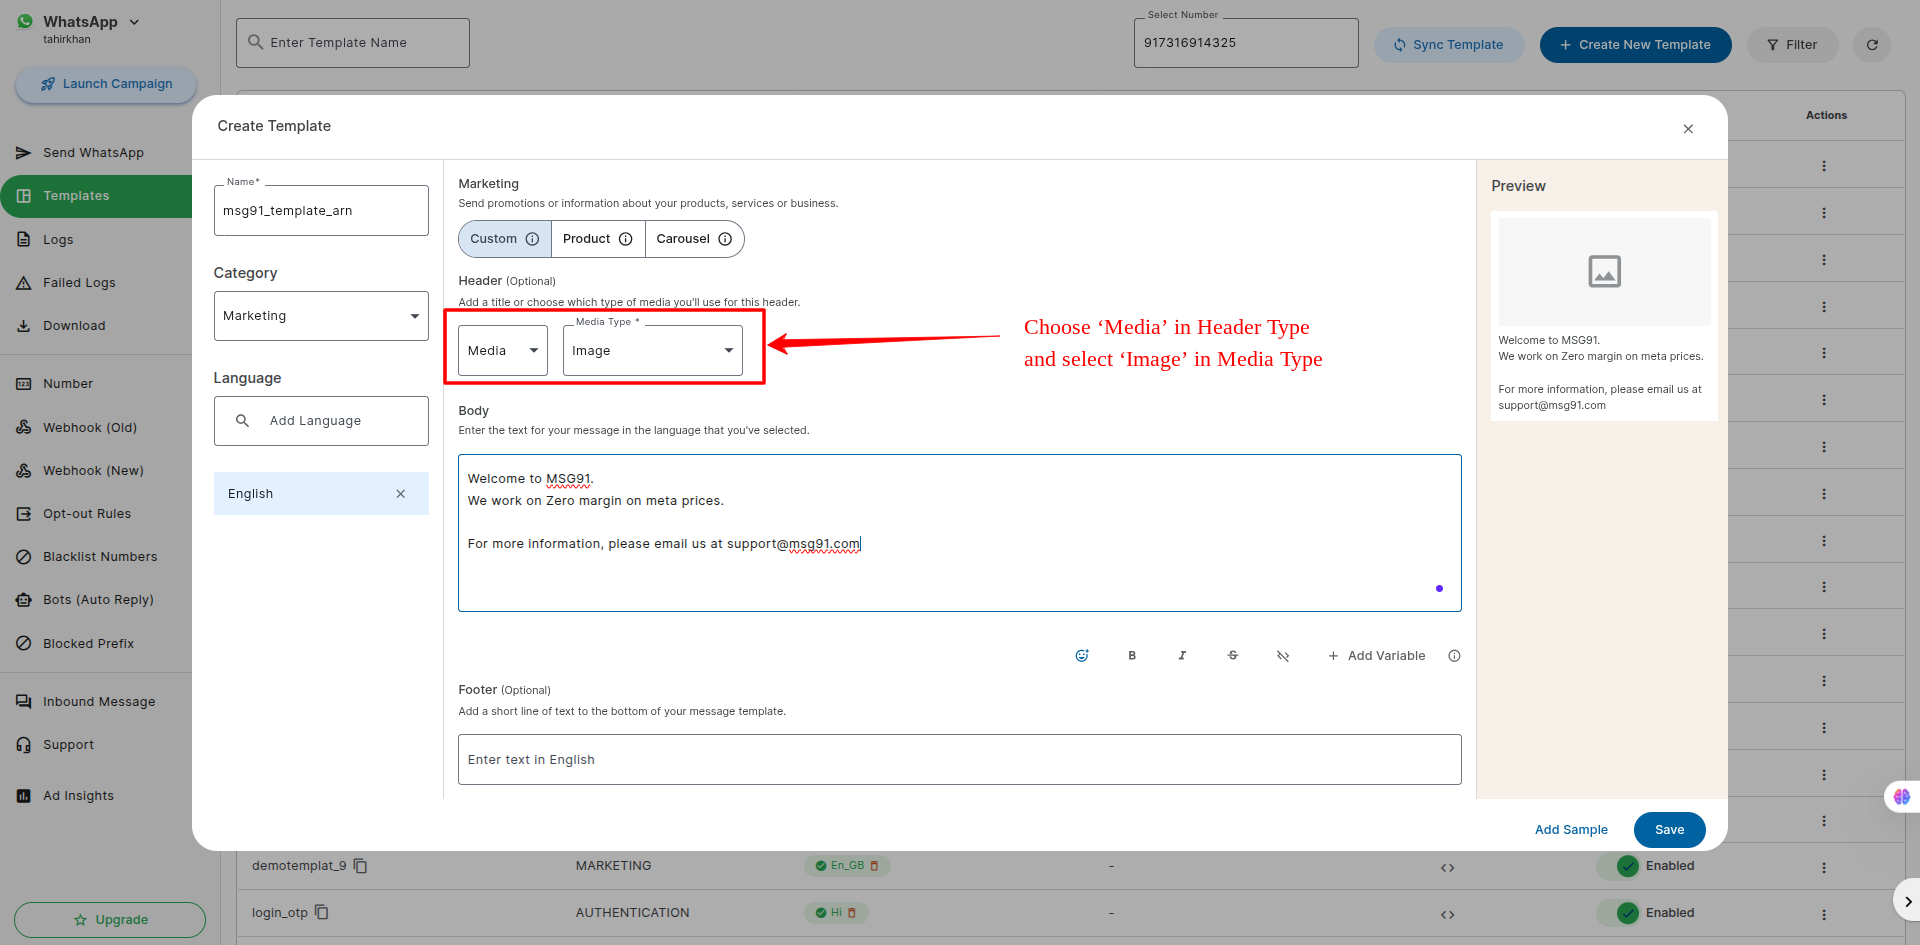Image resolution: width=1920 pixels, height=945 pixels.
Task: Click the Sync Template button
Action: 1448,45
